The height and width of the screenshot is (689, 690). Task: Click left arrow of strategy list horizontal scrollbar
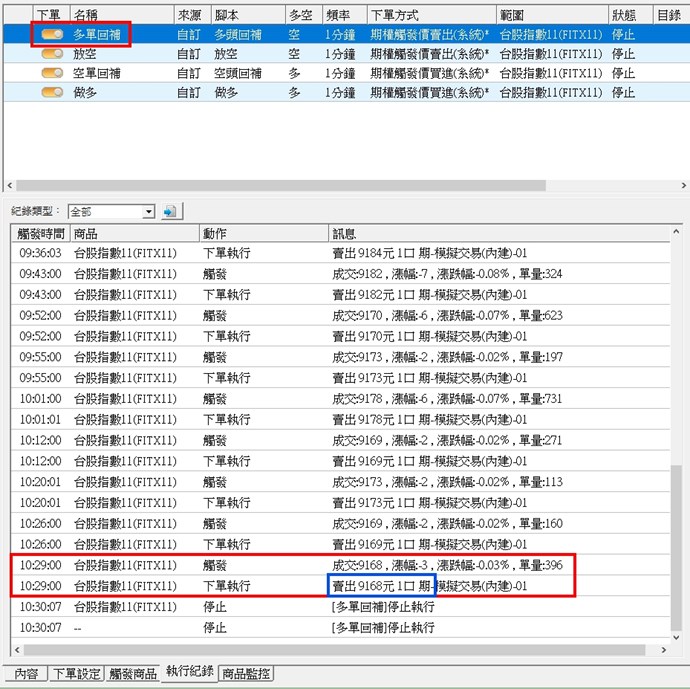tap(10, 185)
